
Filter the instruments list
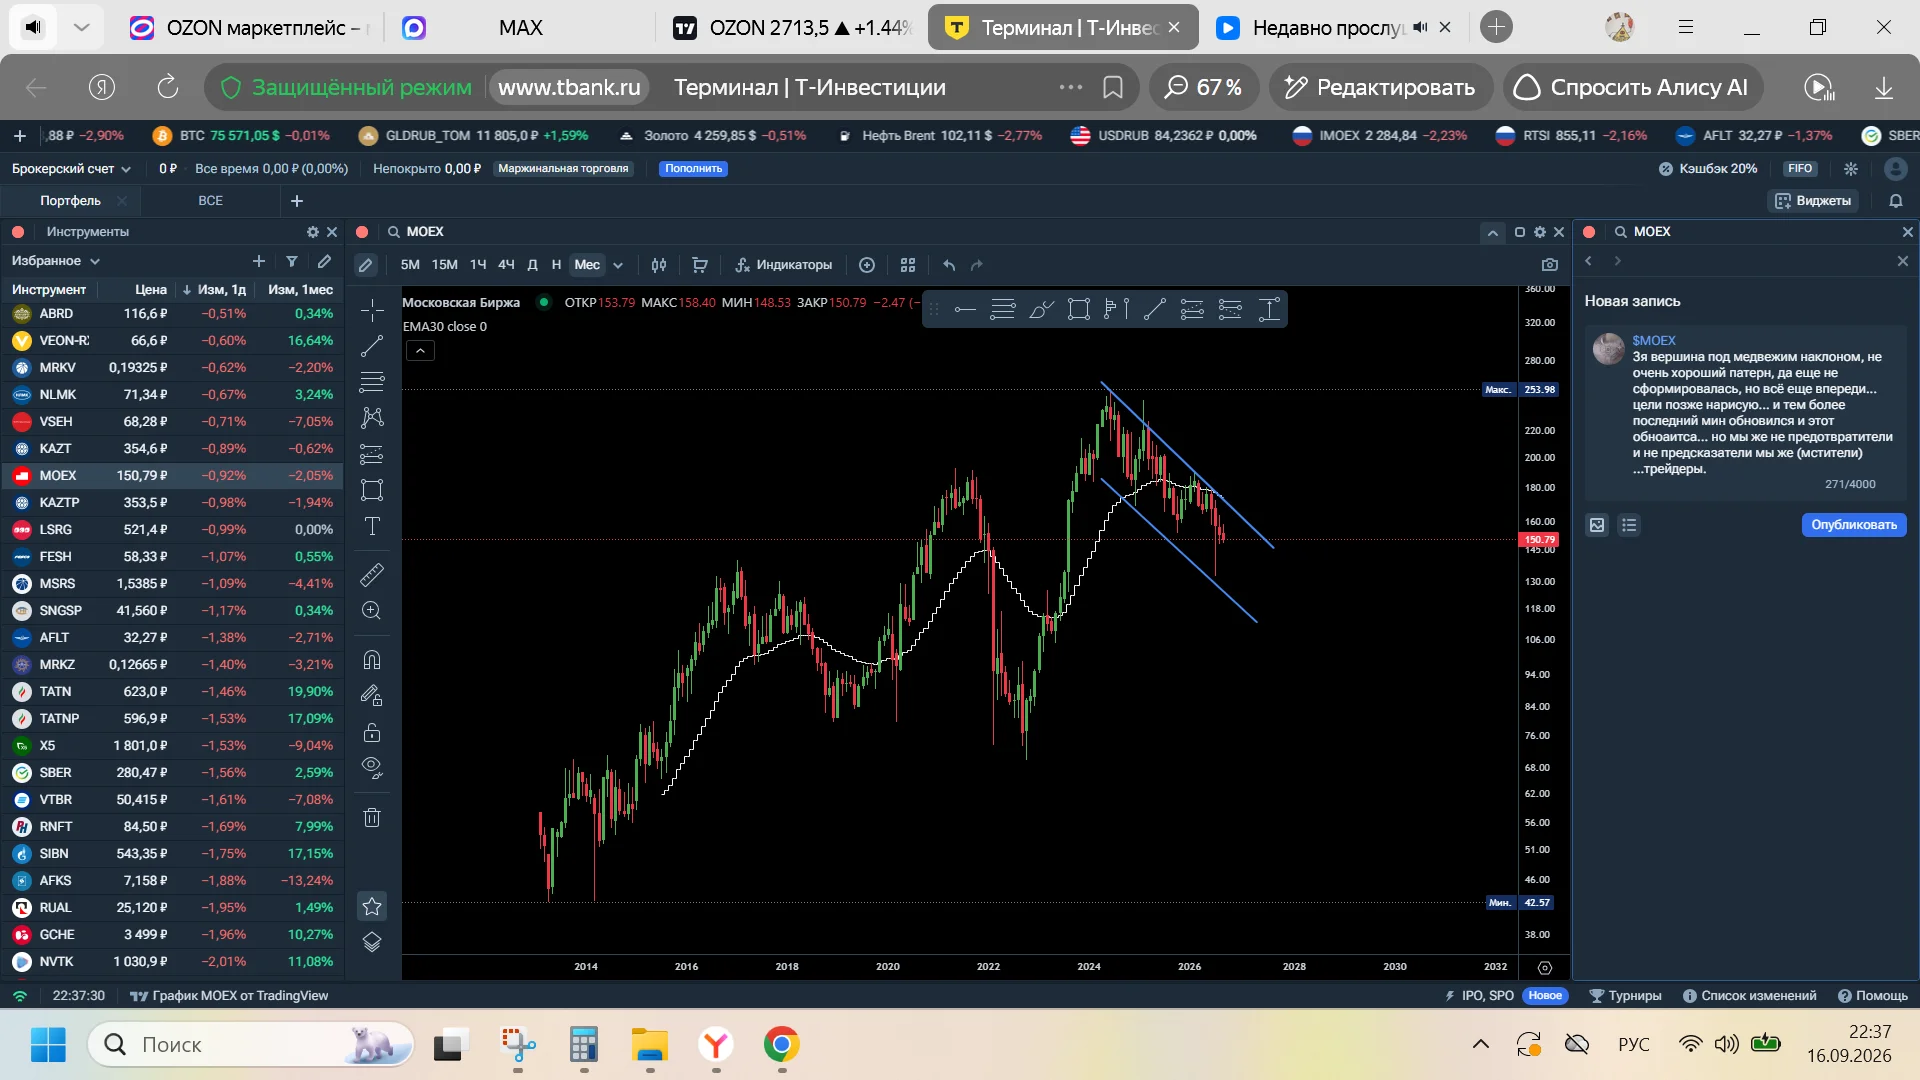pos(292,261)
